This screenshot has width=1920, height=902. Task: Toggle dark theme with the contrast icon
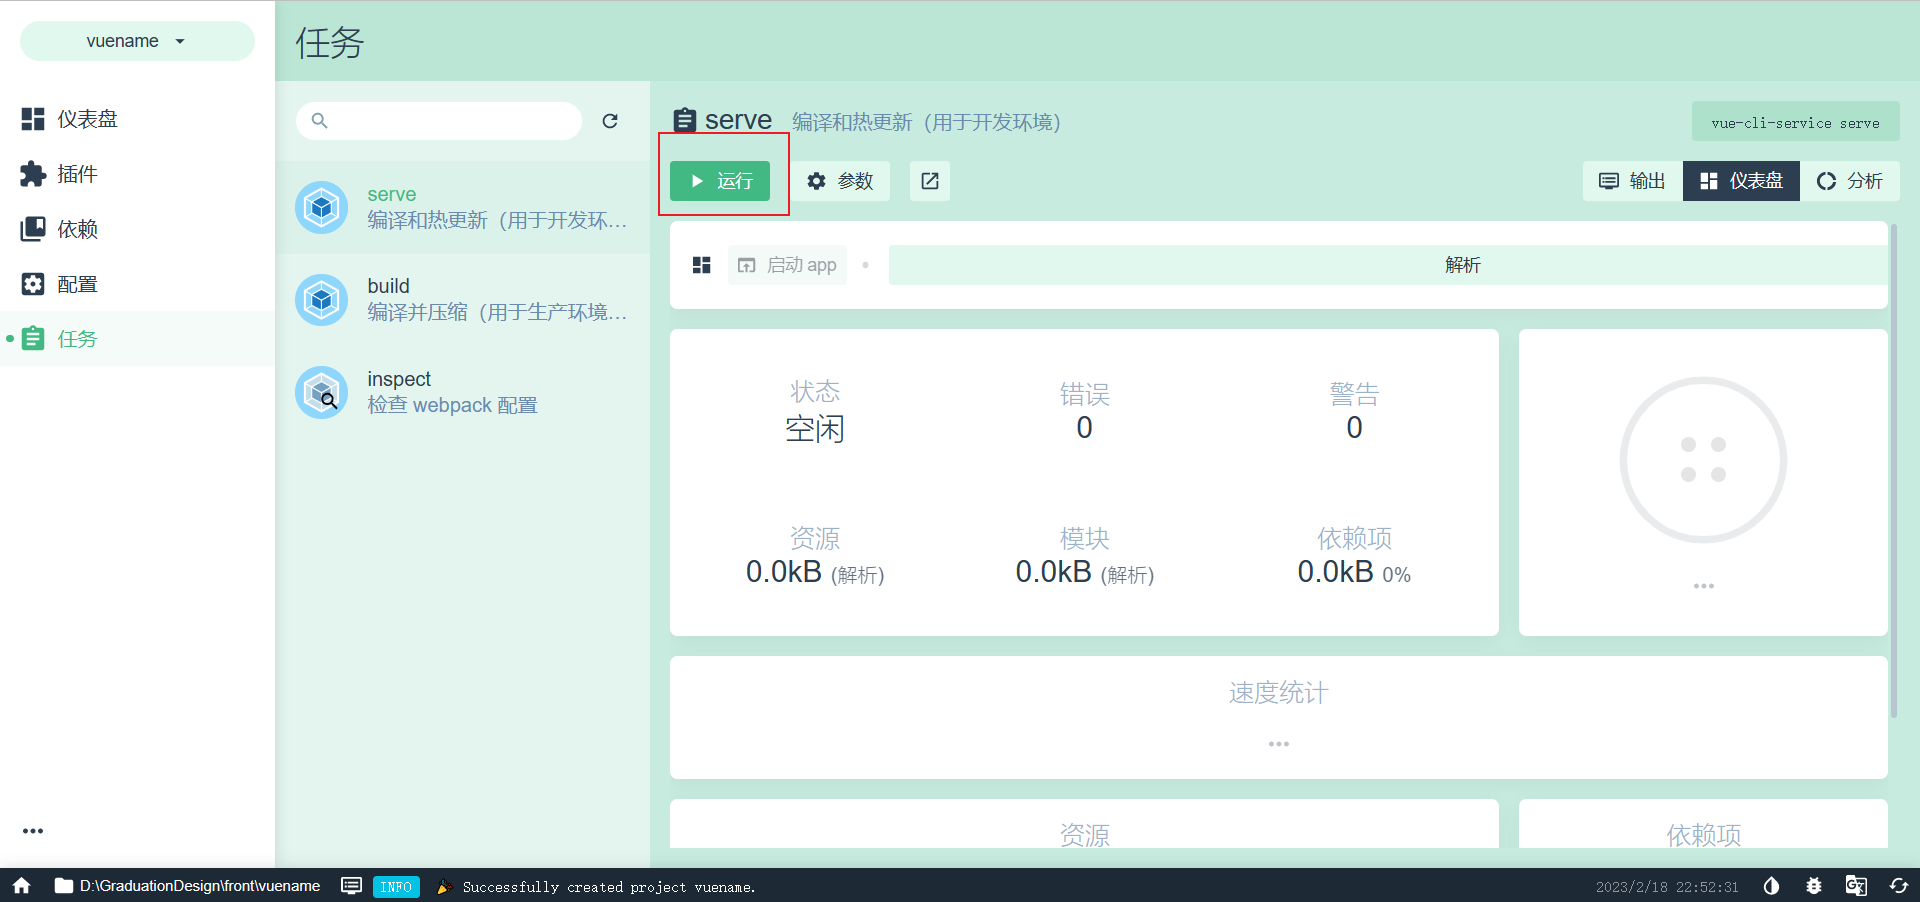(1771, 886)
